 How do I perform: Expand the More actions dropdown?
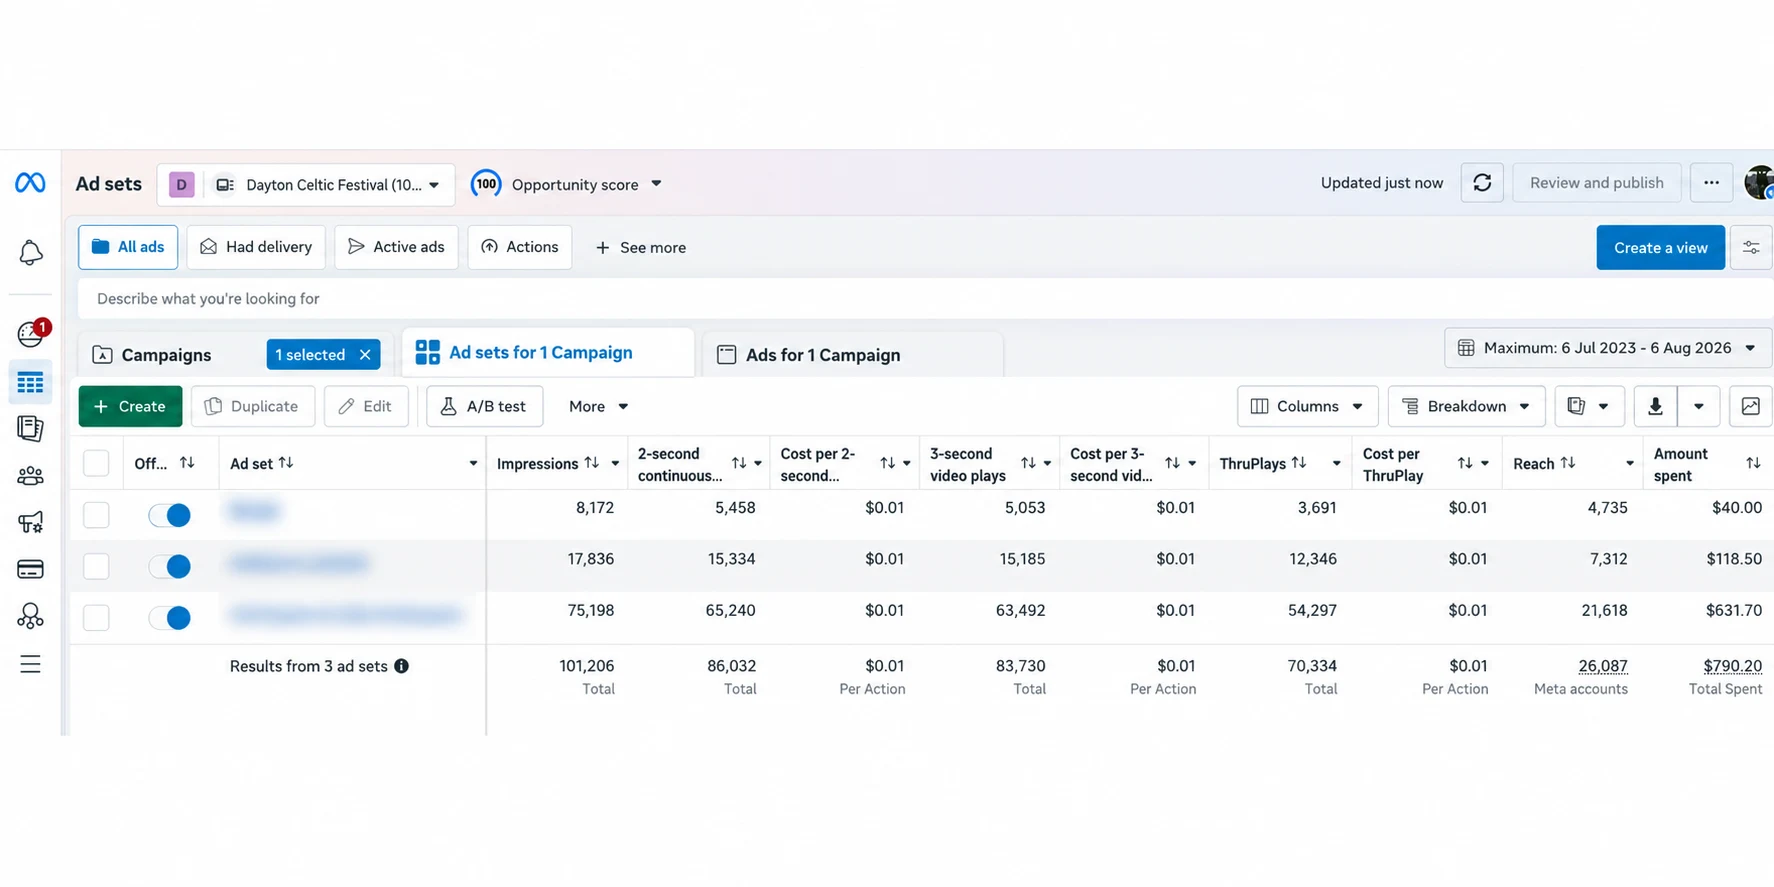click(x=598, y=406)
